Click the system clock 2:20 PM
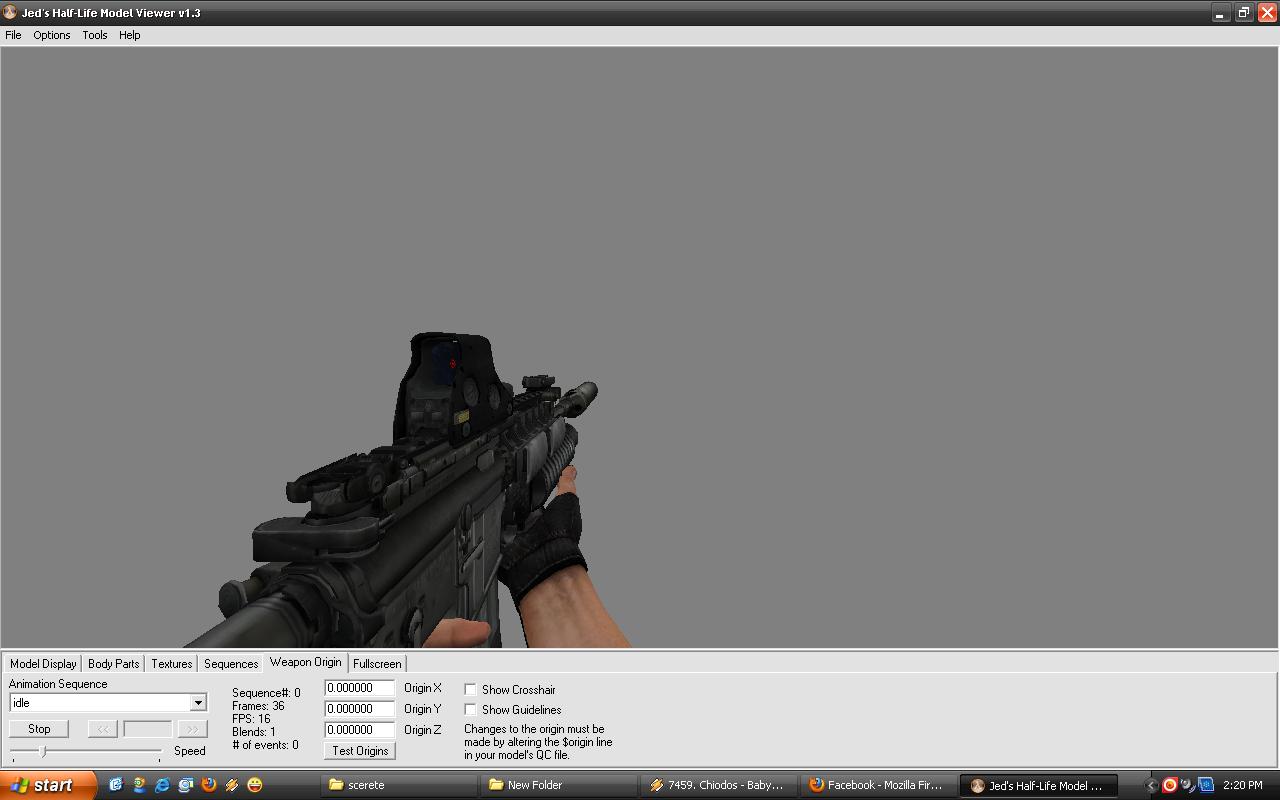The width and height of the screenshot is (1280, 800). point(1243,785)
